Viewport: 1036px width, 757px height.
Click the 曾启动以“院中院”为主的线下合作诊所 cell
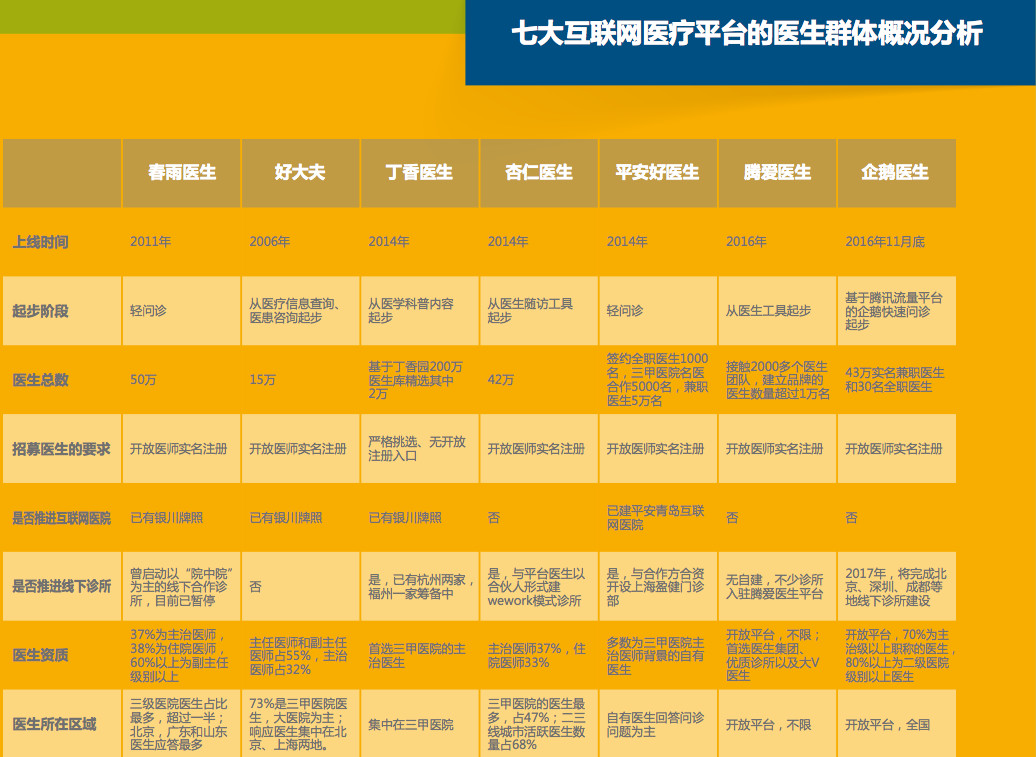point(182,587)
